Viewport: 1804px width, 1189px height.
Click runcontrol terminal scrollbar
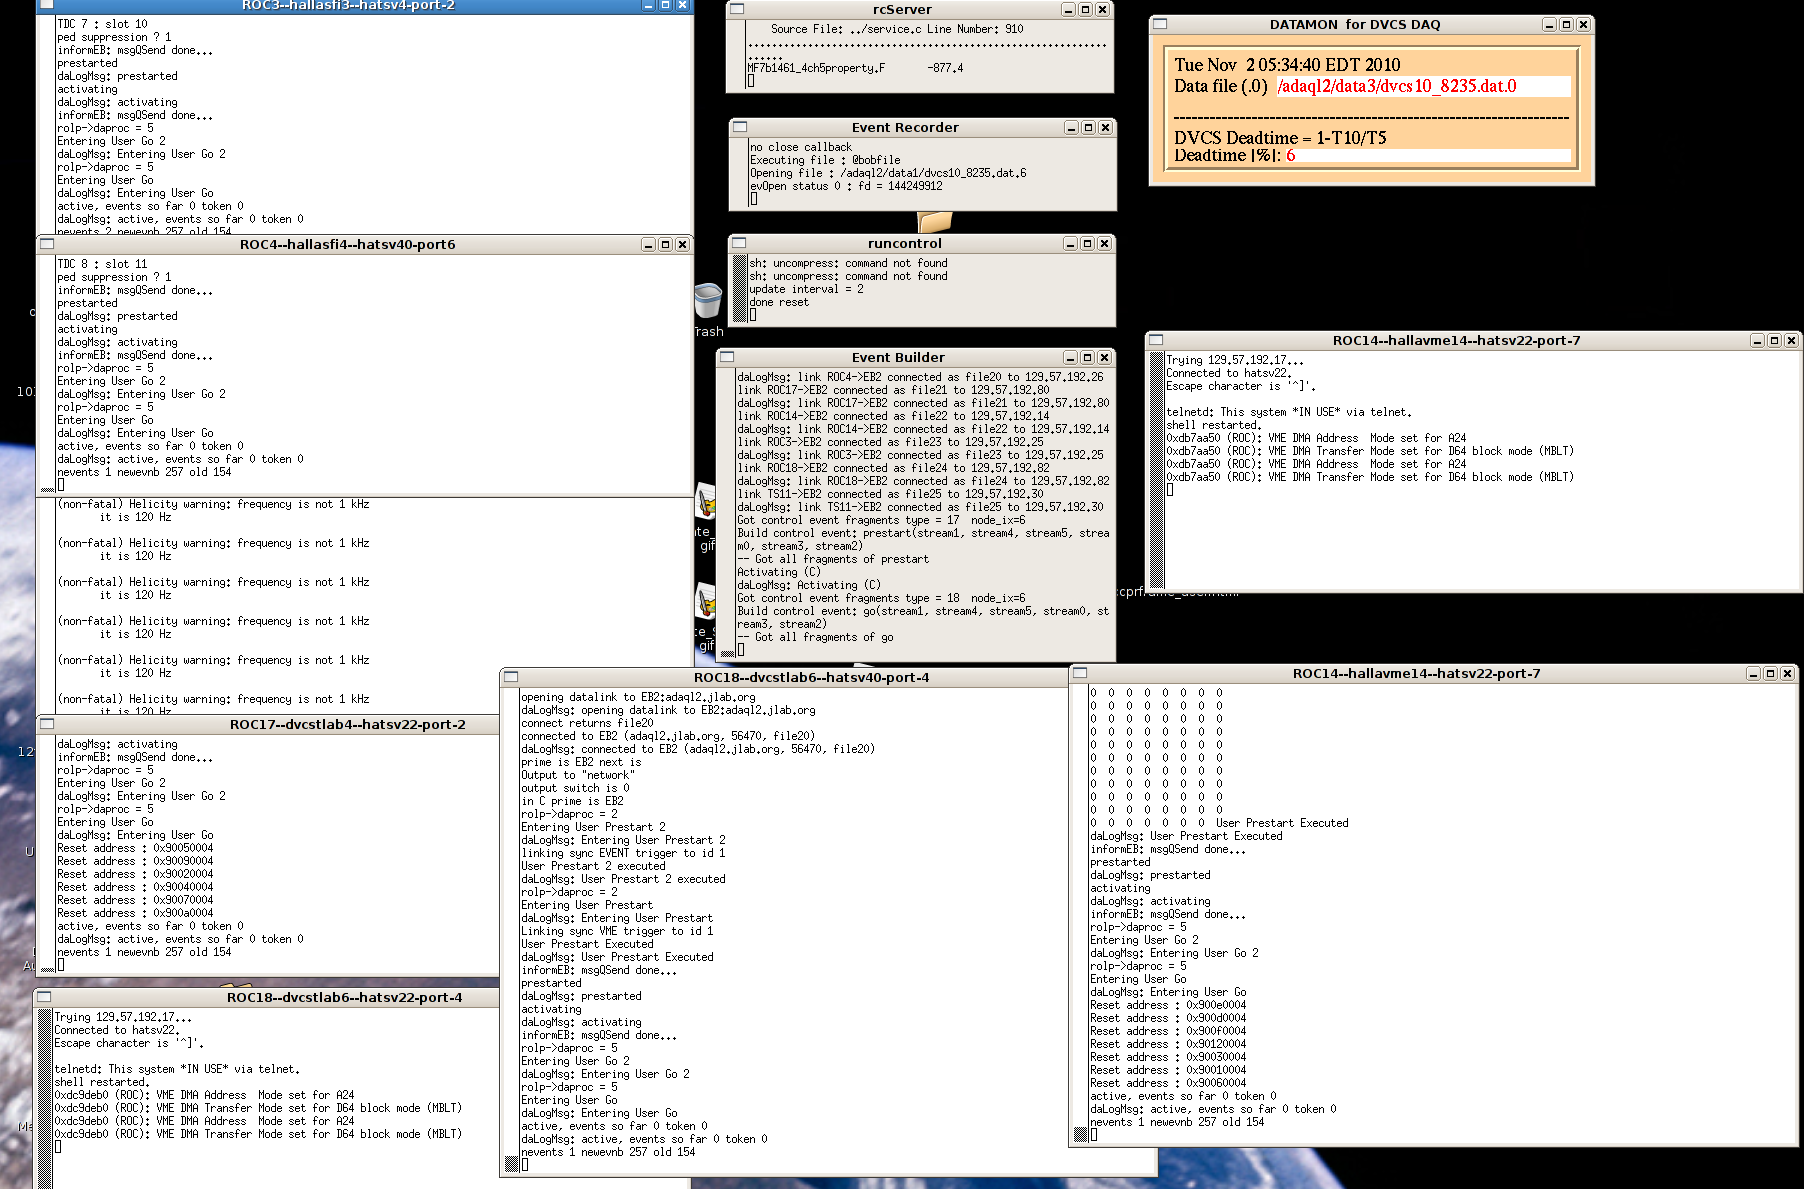[740, 289]
